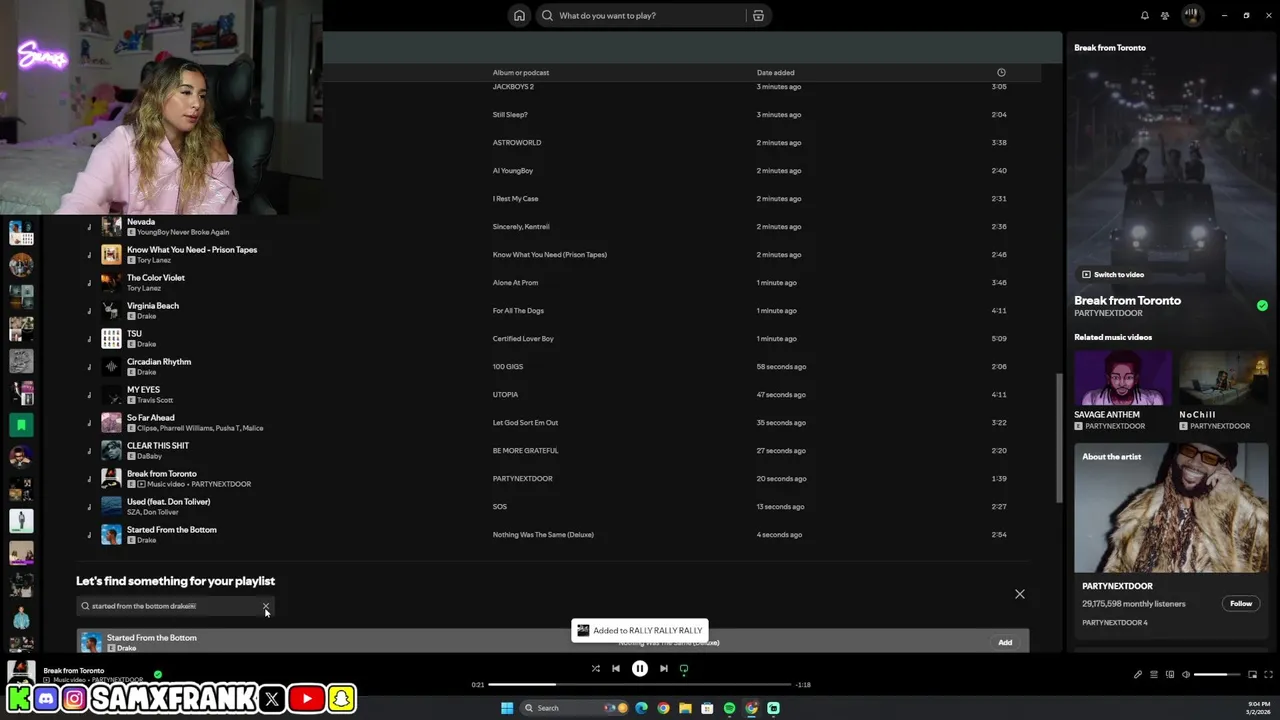This screenshot has height=720, width=1280.
Task: Click the clock duration column icon
Action: pos(1001,72)
